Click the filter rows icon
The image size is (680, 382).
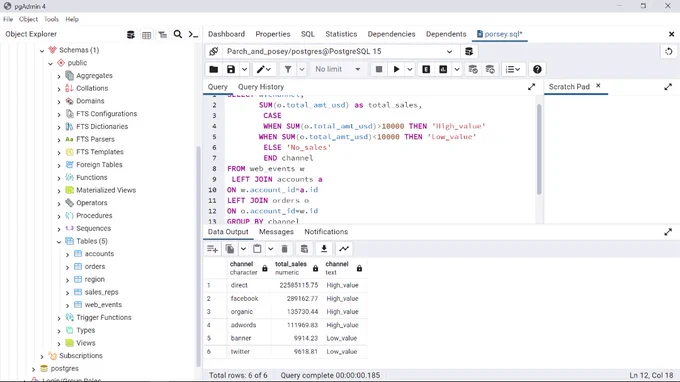[288, 69]
